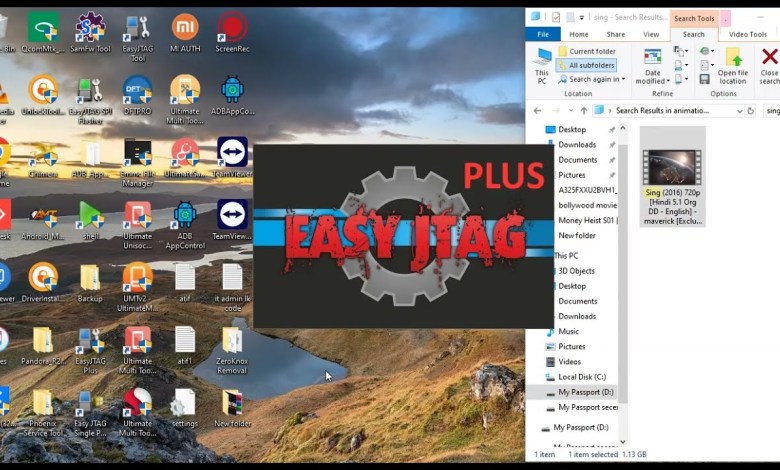The height and width of the screenshot is (470, 780).
Task: Click the Close search button
Action: [768, 65]
